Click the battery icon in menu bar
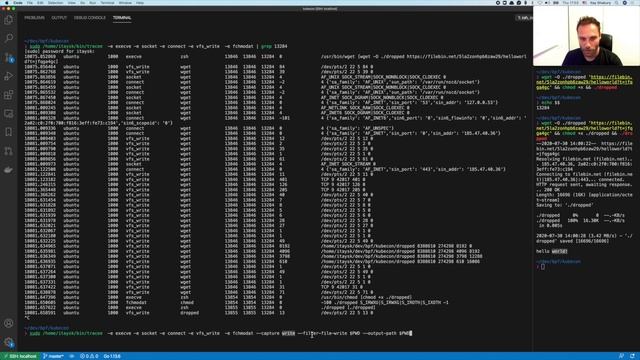This screenshot has height=360, width=640. (x=556, y=3)
